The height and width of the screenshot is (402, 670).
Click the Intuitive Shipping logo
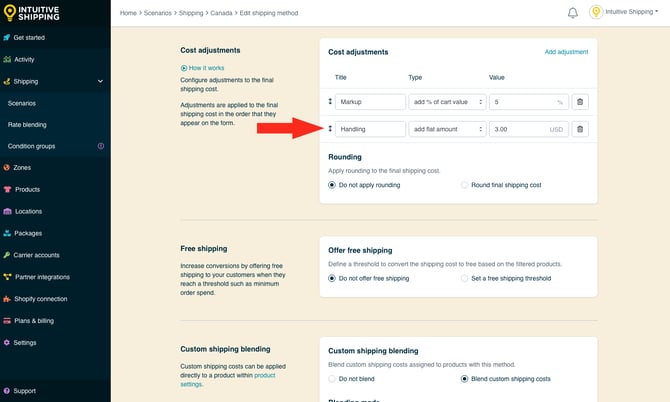tap(32, 13)
